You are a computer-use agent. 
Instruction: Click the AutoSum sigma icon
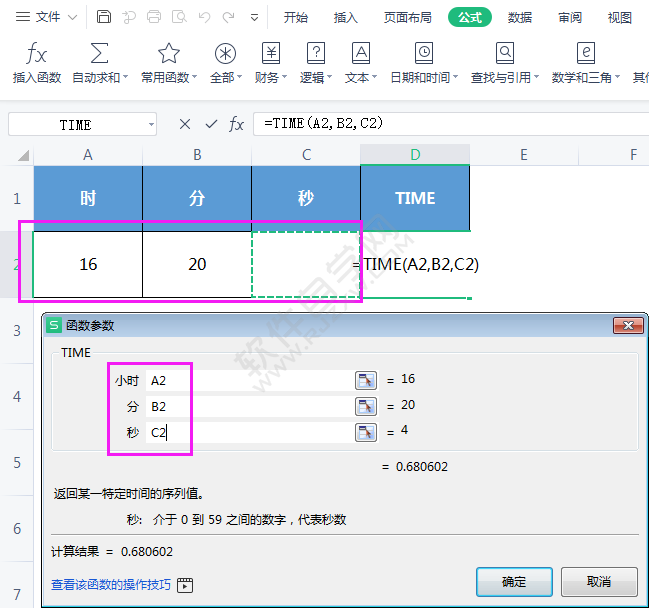(x=99, y=53)
